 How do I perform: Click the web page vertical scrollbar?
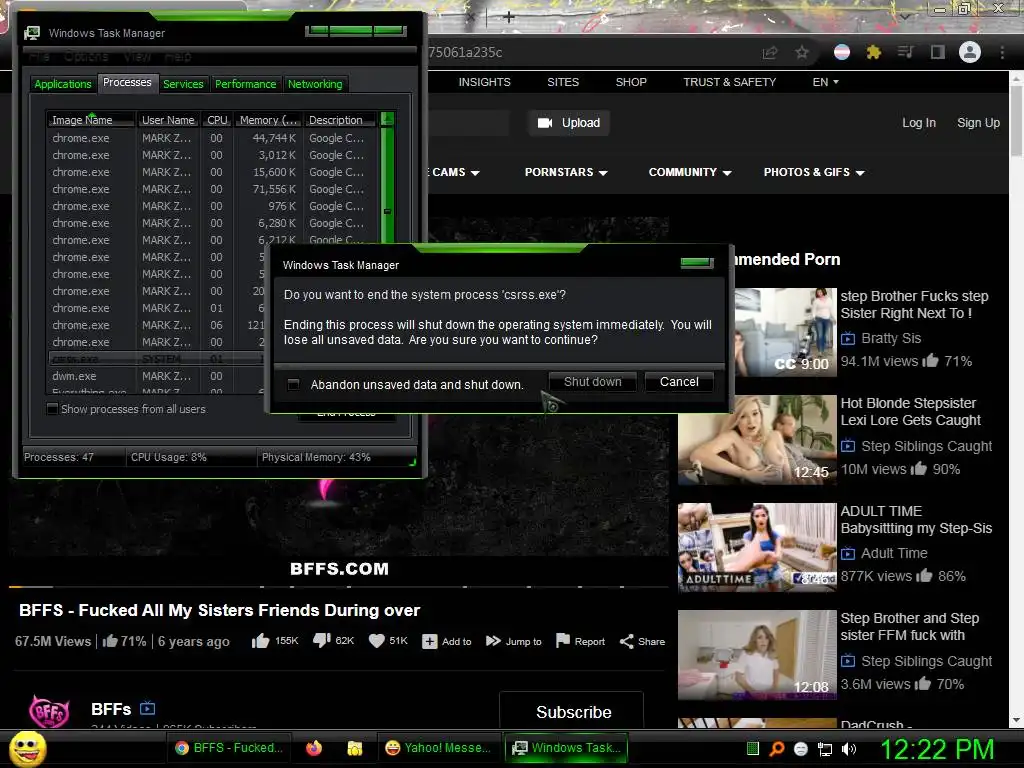tap(1016, 398)
